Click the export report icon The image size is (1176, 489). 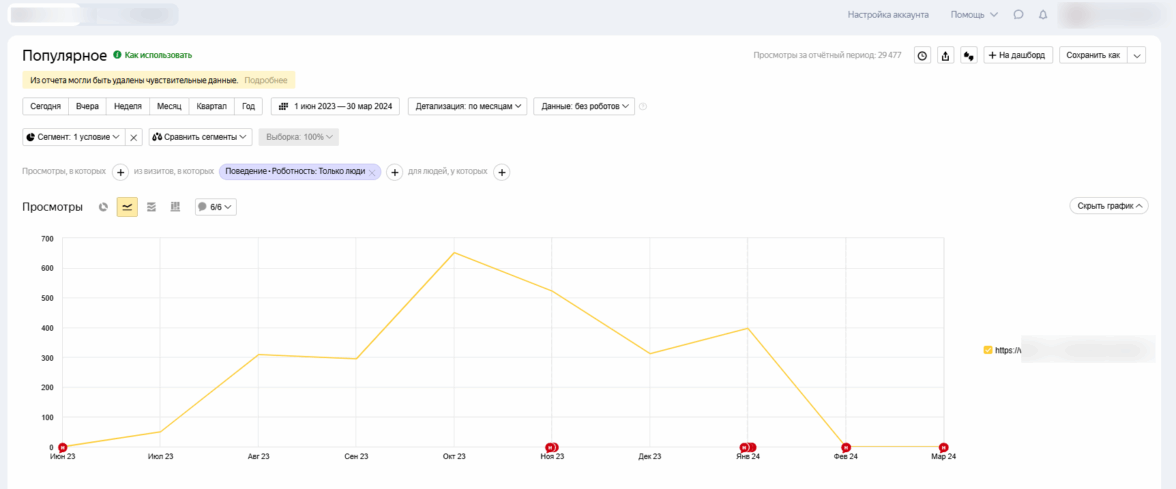945,56
